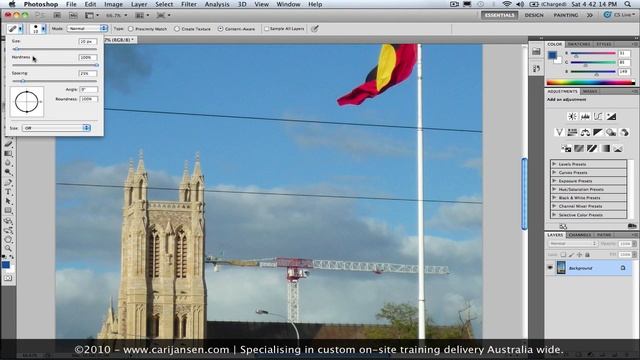
Task: Click the Roundness value field
Action: (88, 99)
